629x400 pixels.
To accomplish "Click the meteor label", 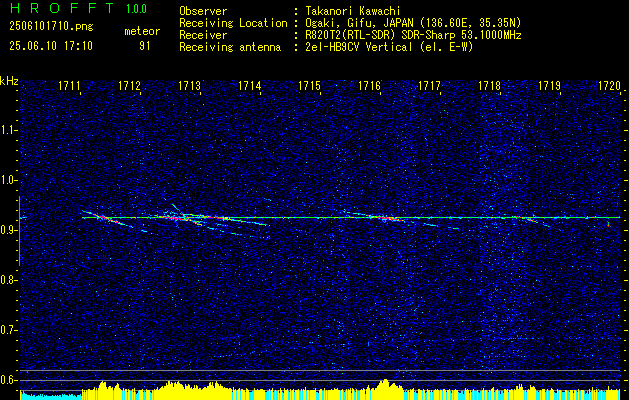I will 142,31.
